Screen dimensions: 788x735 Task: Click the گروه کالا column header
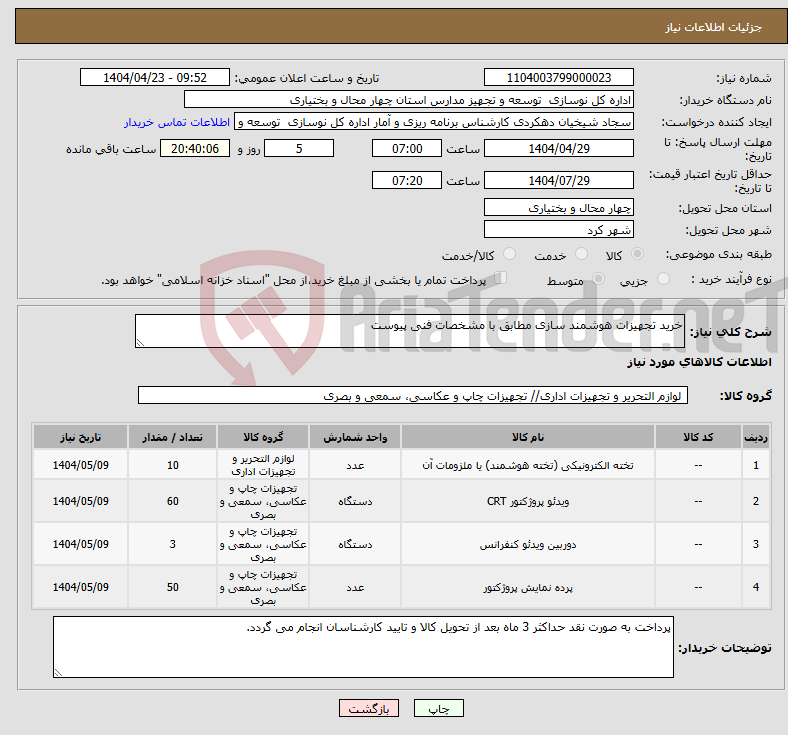click(x=263, y=437)
